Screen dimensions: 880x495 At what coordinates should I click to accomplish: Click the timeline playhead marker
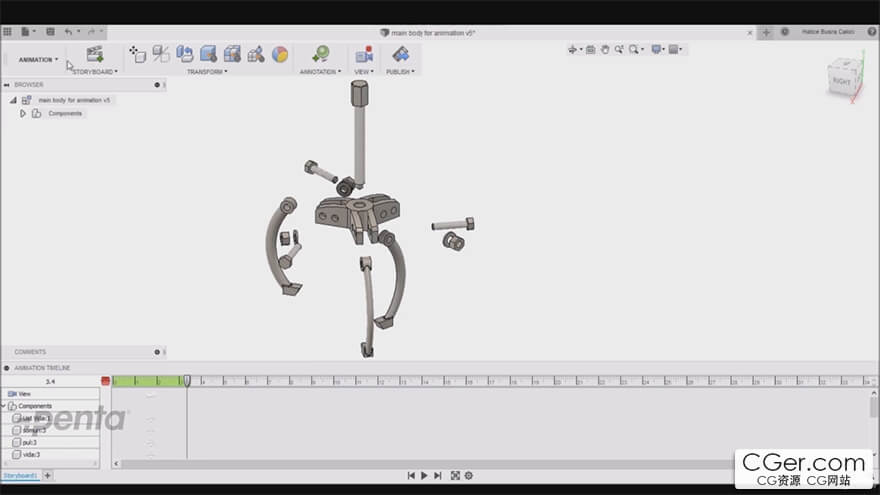(x=187, y=380)
